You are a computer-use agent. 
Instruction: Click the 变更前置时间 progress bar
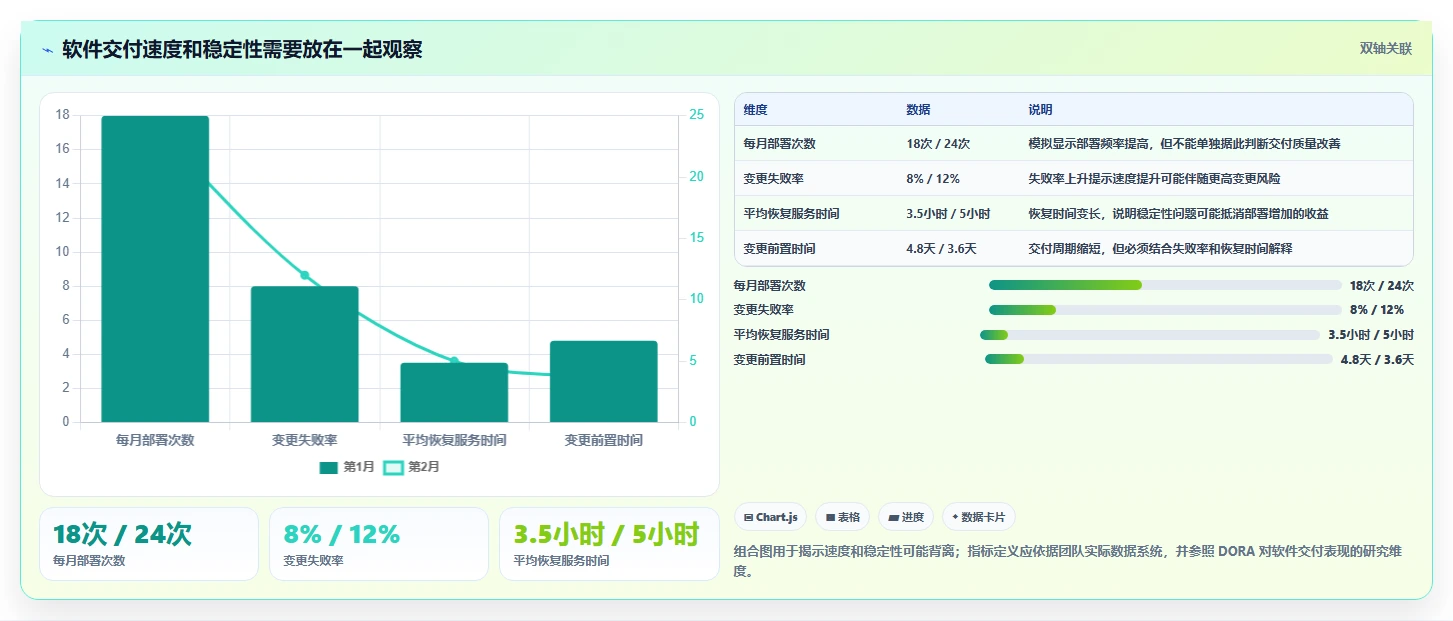[x=1159, y=359]
